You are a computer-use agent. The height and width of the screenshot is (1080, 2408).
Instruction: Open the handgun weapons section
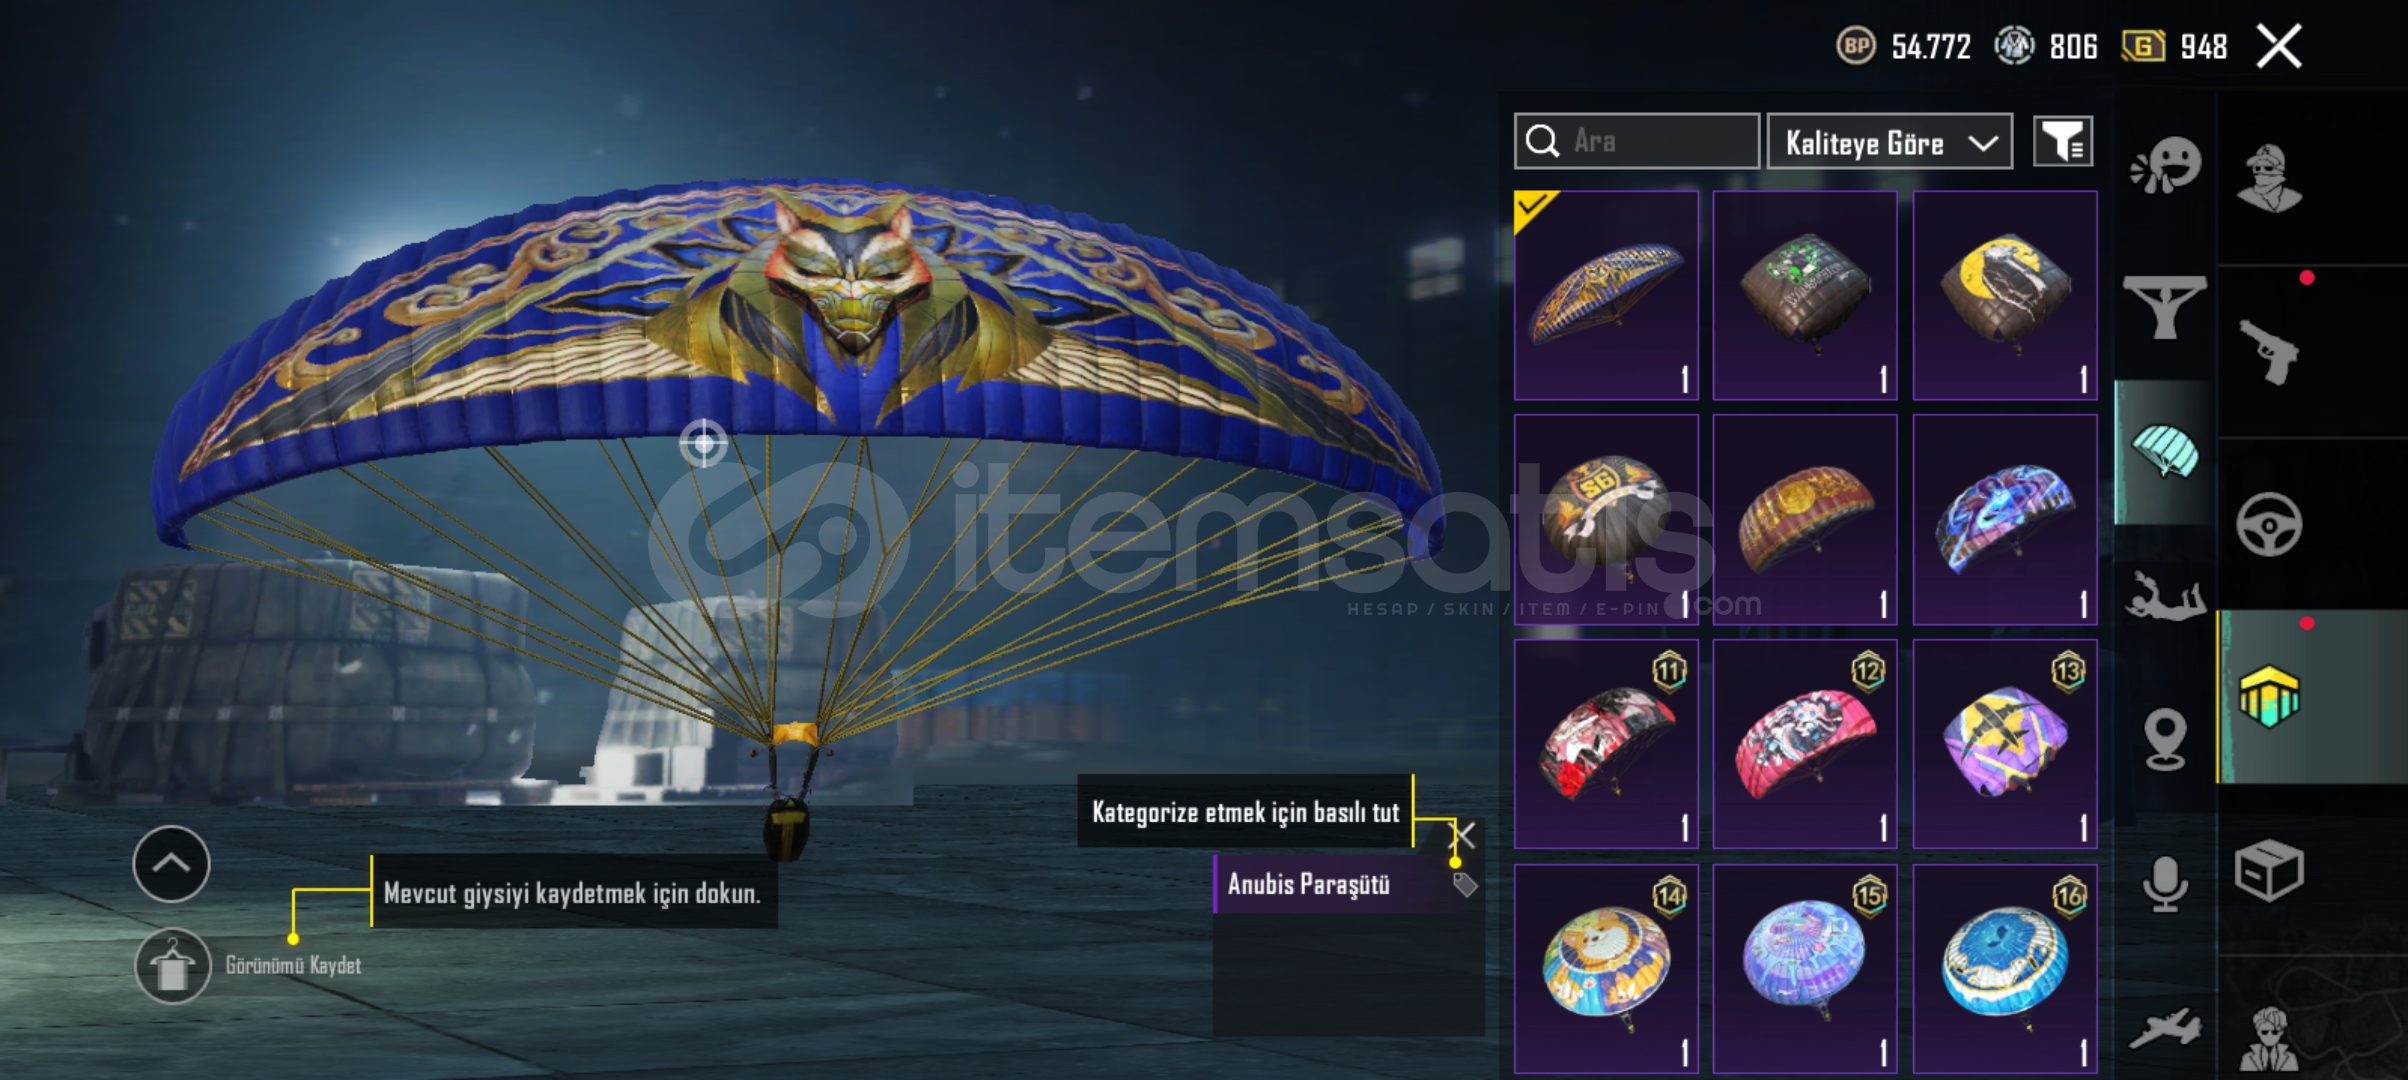click(x=2268, y=352)
